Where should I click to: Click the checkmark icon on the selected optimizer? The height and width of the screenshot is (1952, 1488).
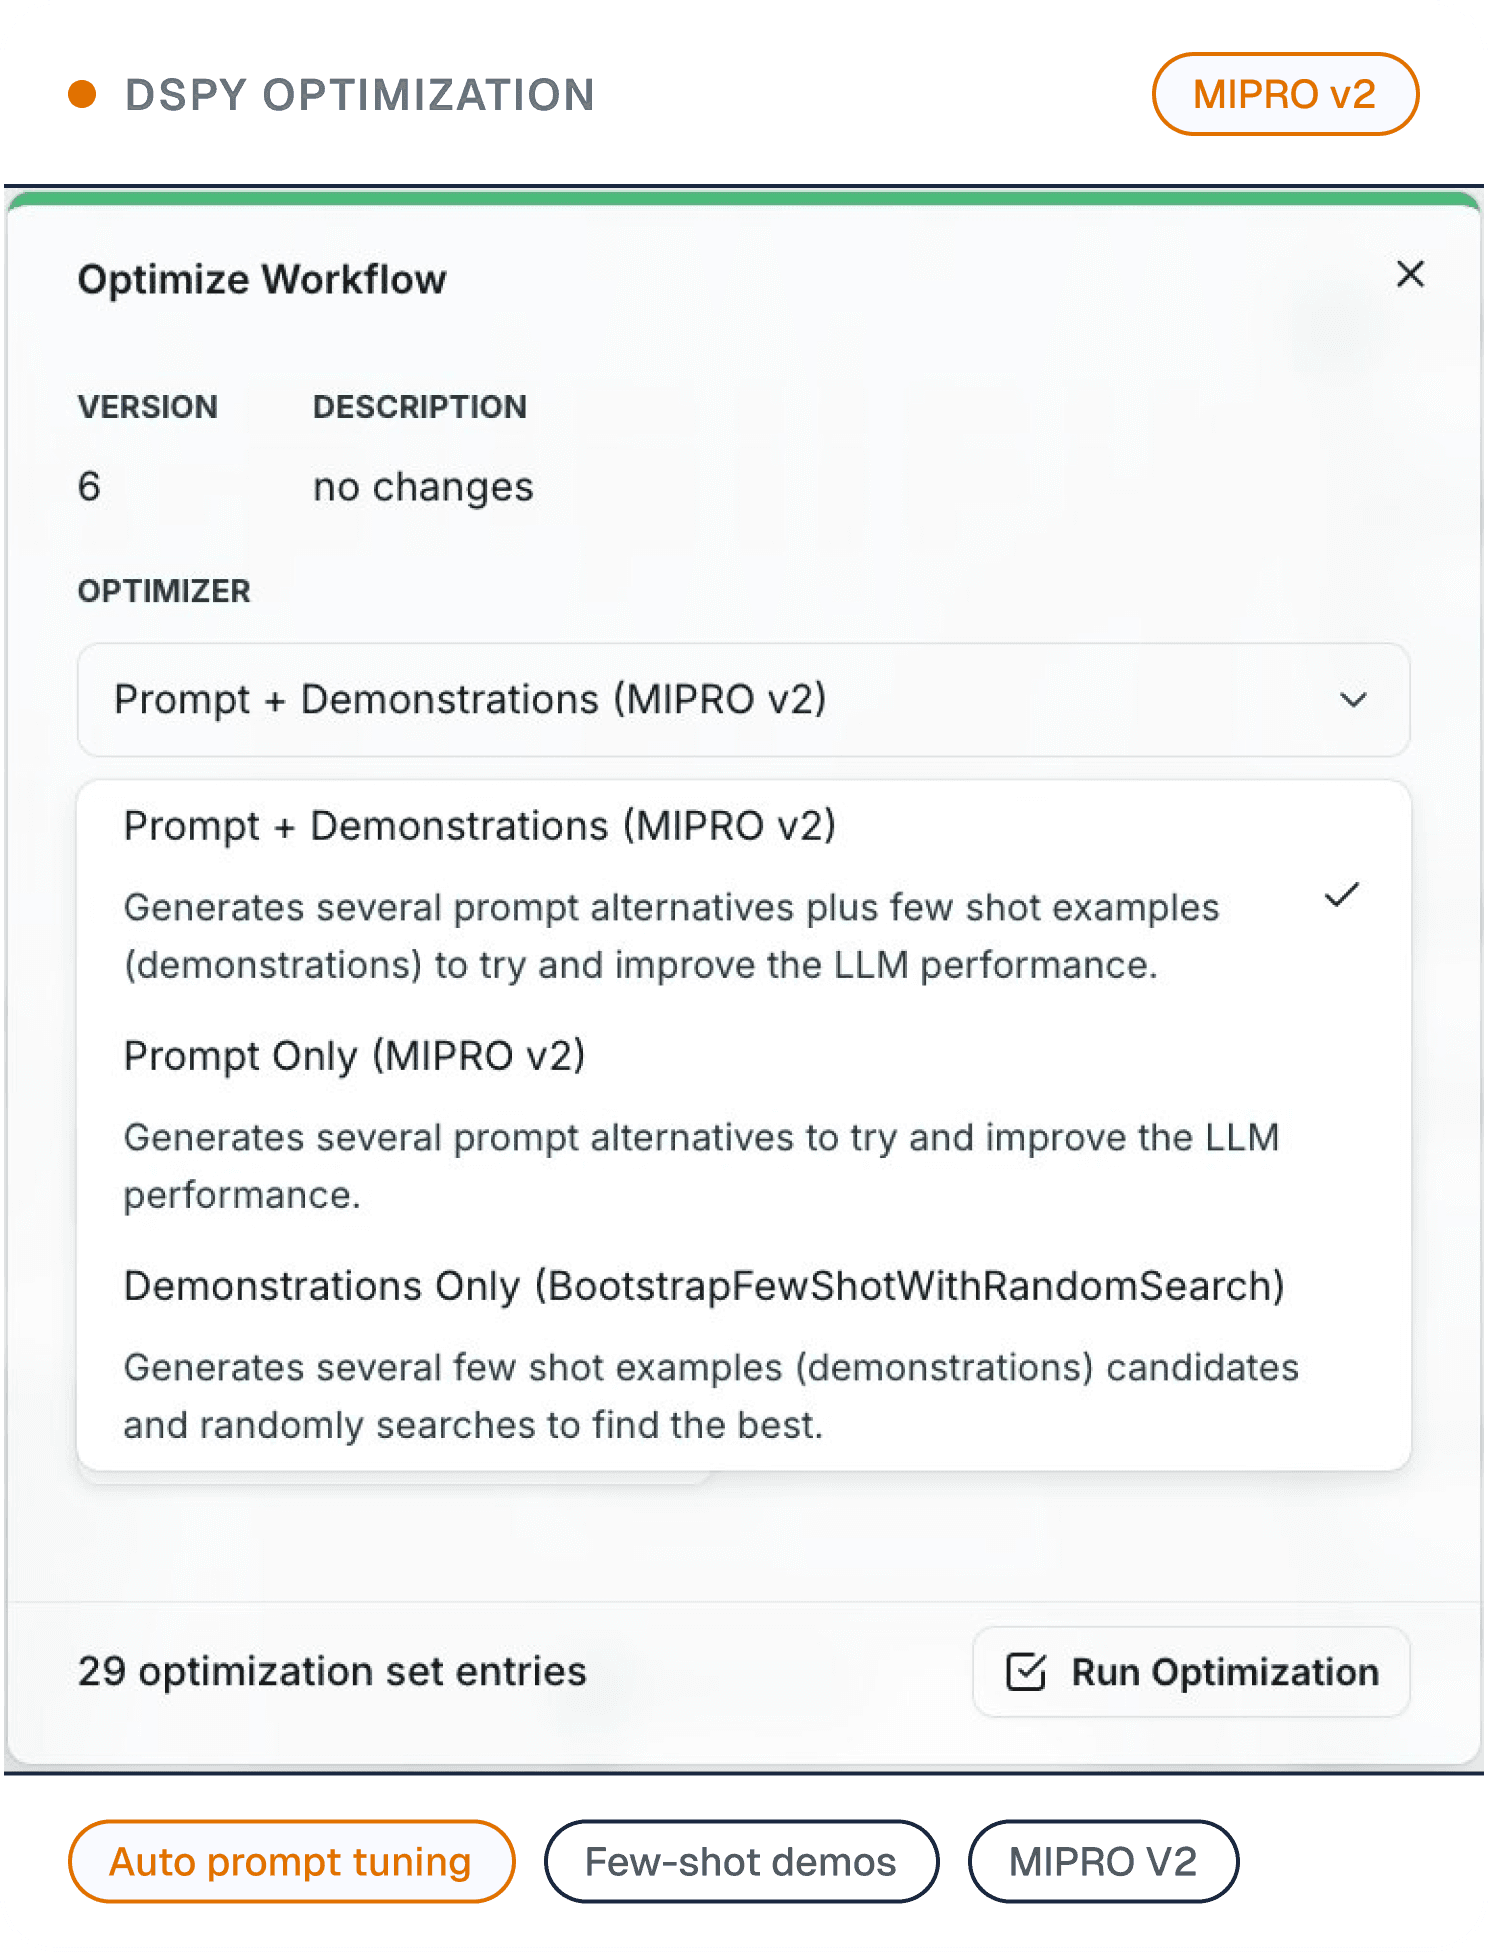(x=1342, y=895)
